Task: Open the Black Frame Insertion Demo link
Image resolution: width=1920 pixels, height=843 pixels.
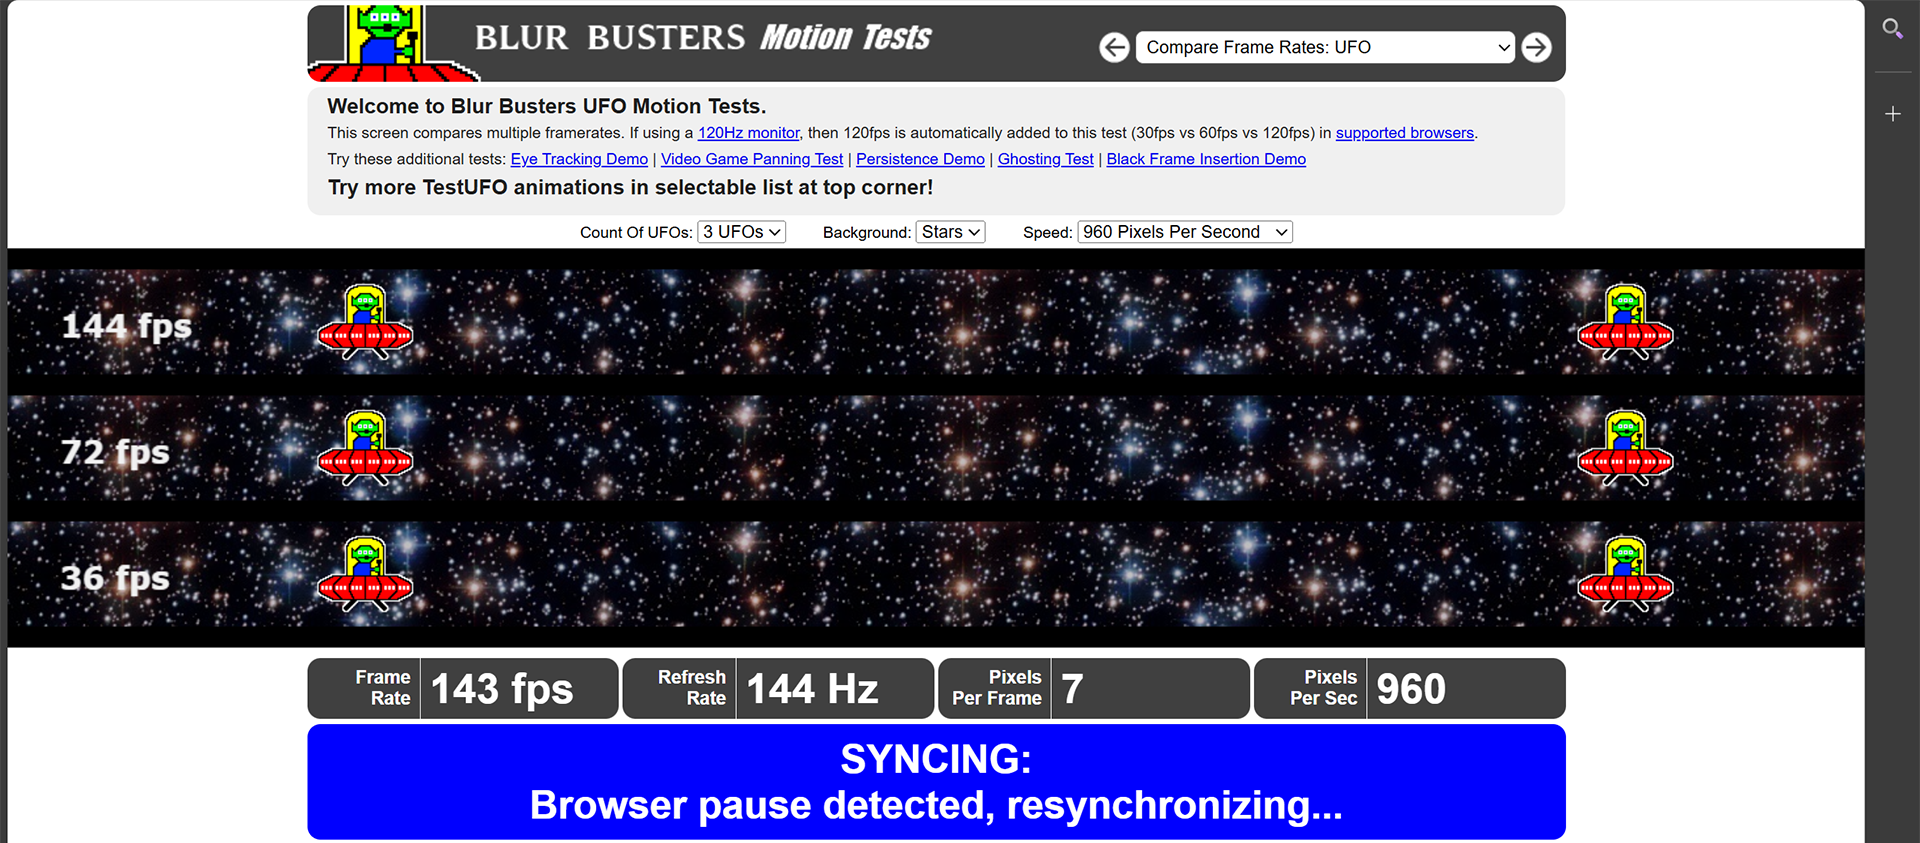Action: coord(1206,159)
